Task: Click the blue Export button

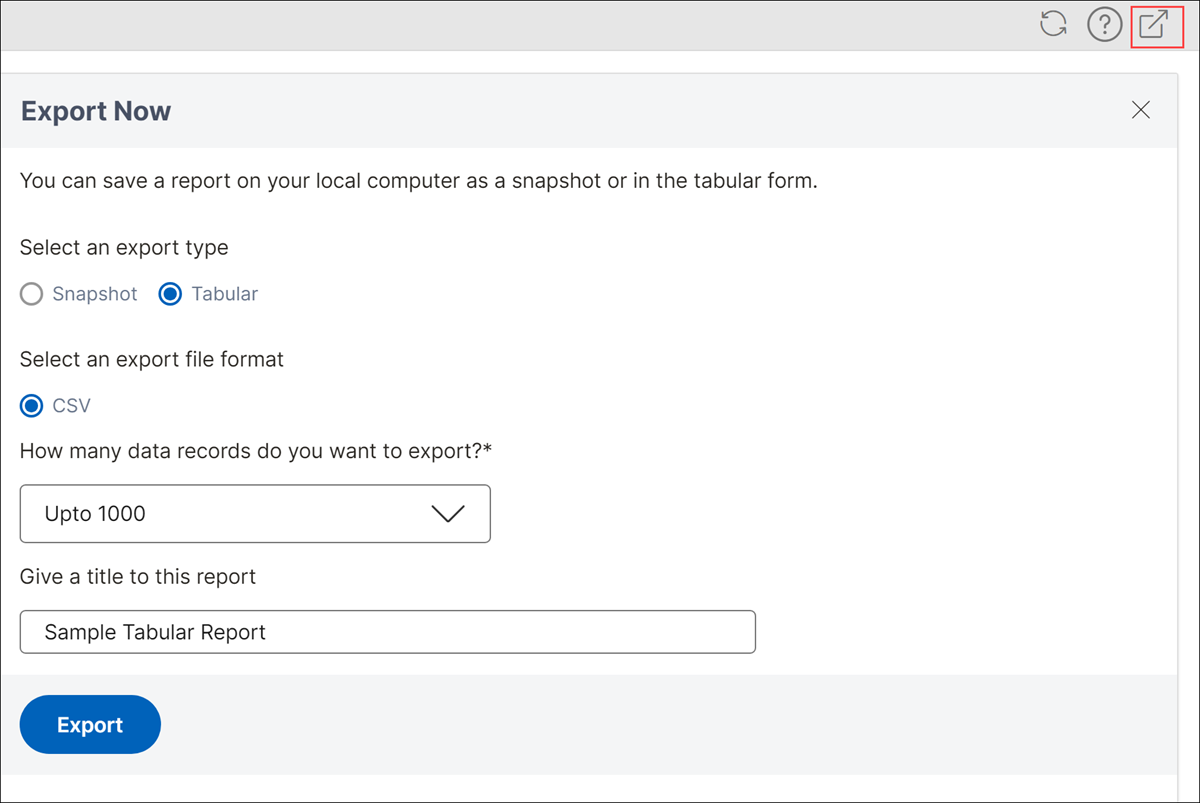Action: tap(90, 725)
